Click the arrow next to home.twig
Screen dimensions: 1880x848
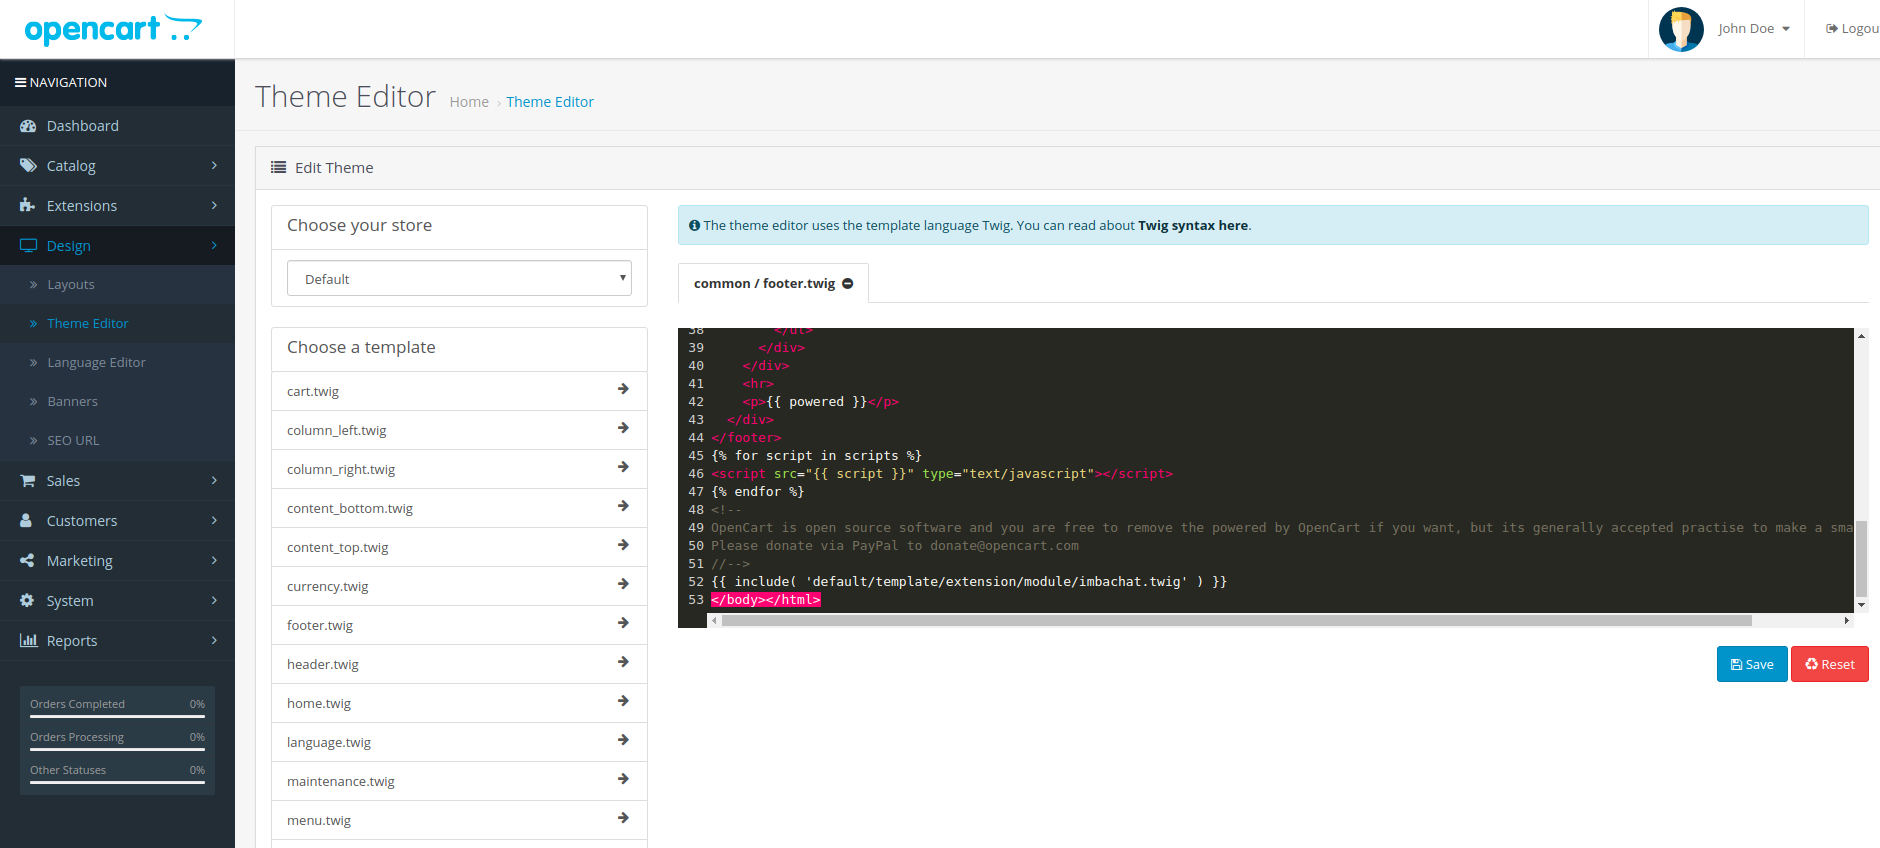coord(623,701)
